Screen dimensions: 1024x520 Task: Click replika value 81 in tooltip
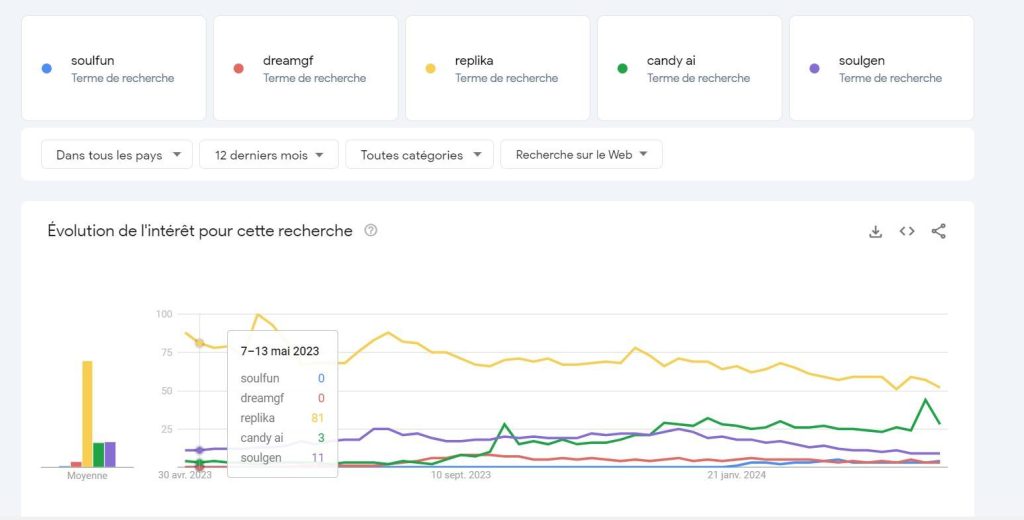317,418
